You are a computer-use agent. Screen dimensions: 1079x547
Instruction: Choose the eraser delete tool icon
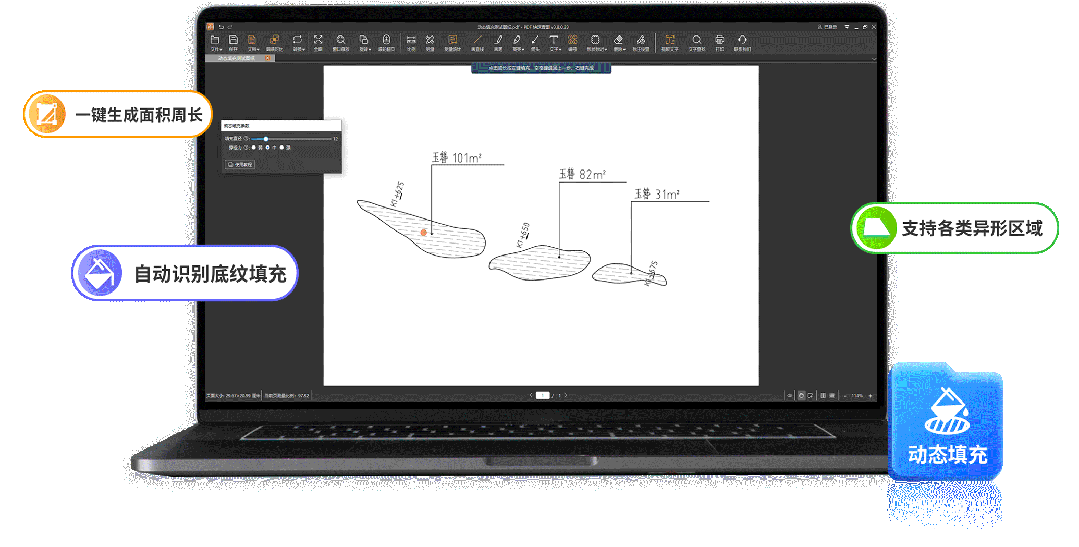(618, 40)
